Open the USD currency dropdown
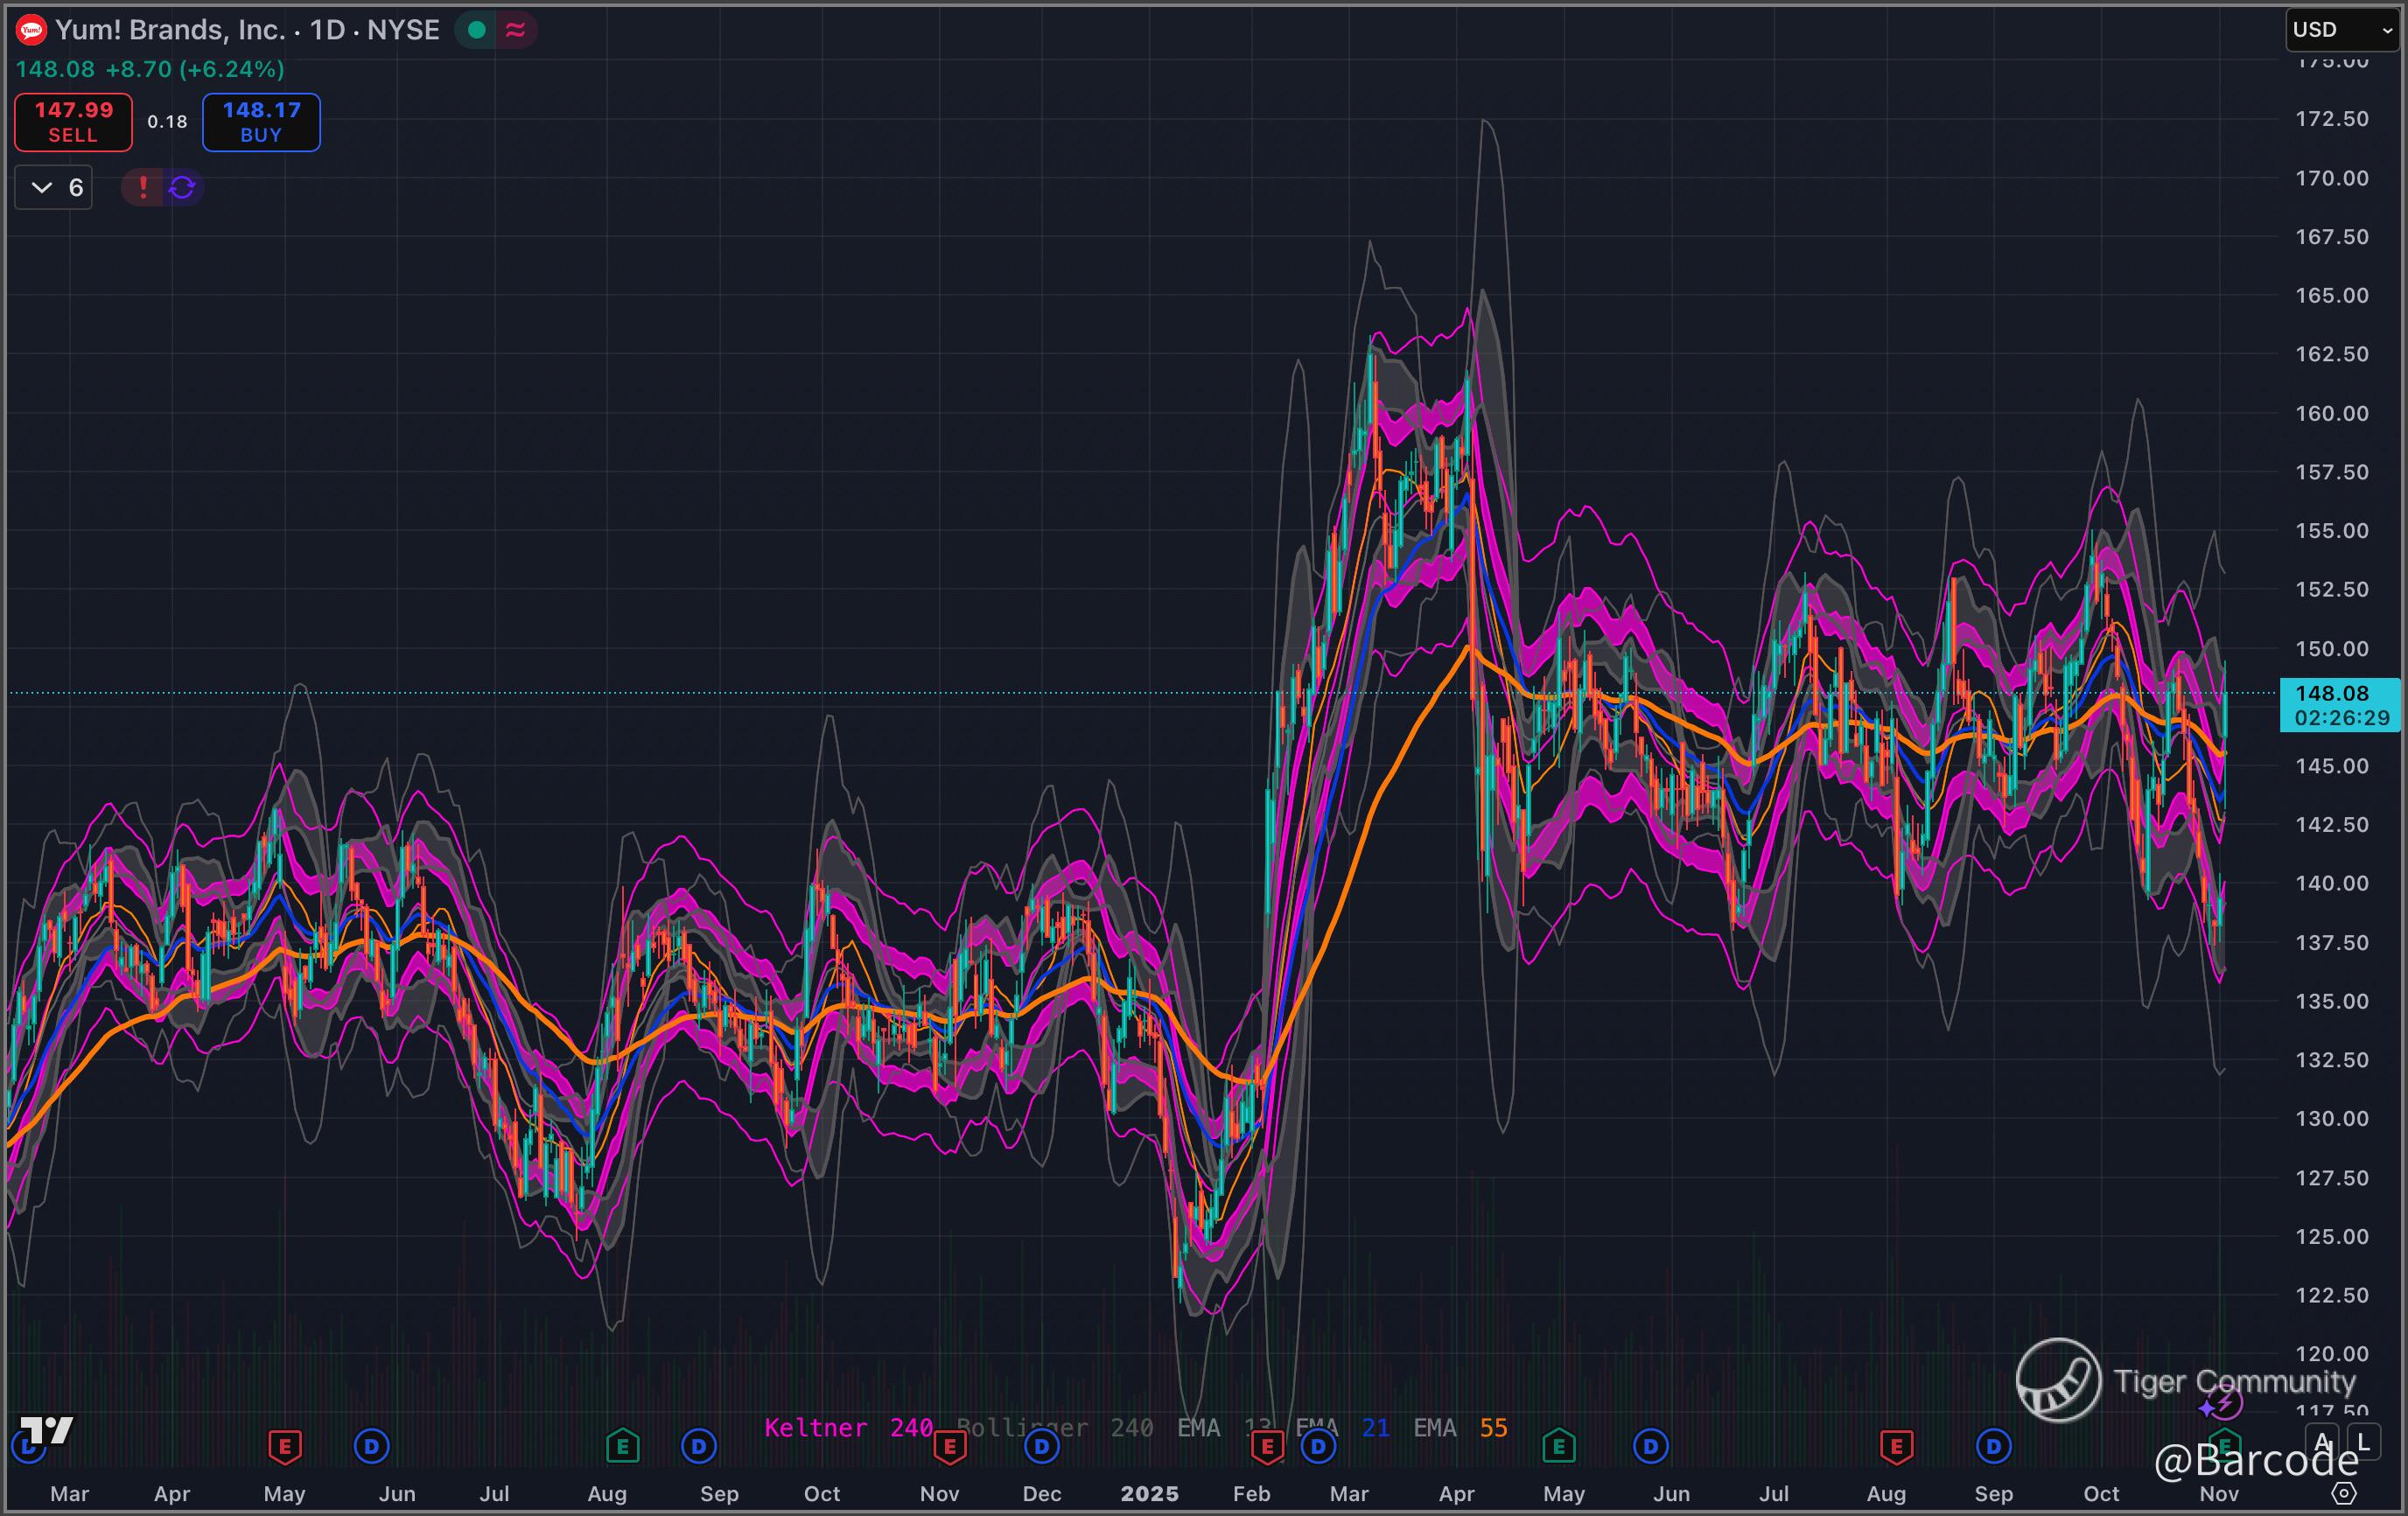 2342,29
